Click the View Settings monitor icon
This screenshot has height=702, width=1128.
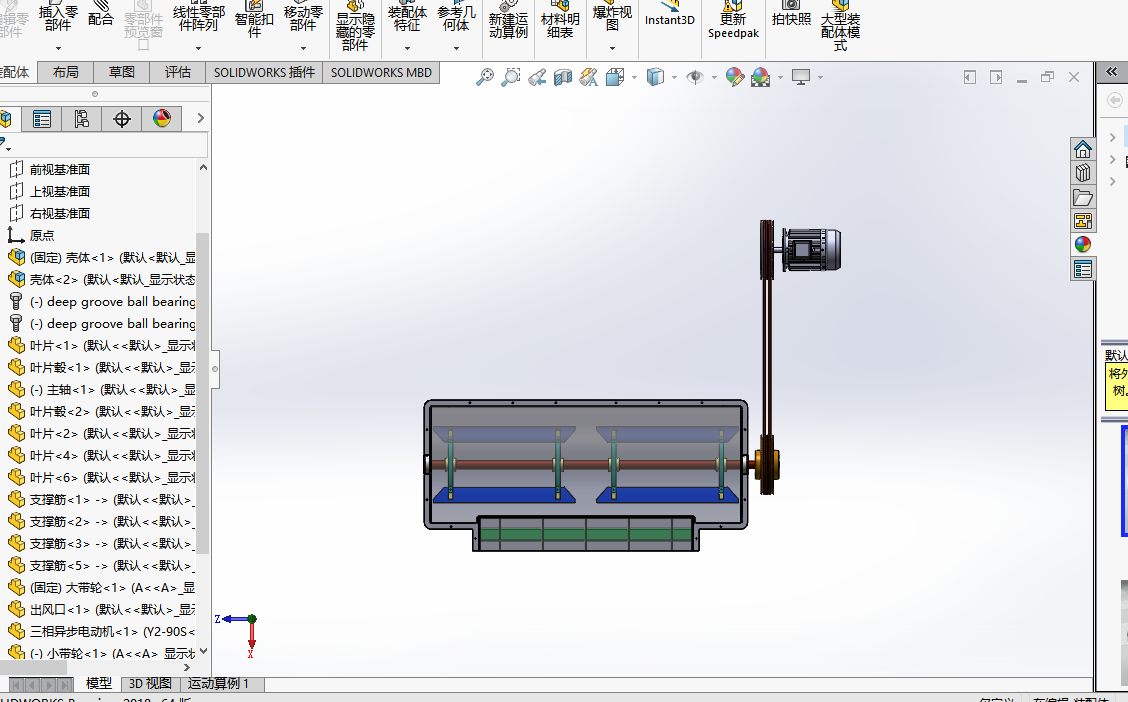tap(801, 77)
